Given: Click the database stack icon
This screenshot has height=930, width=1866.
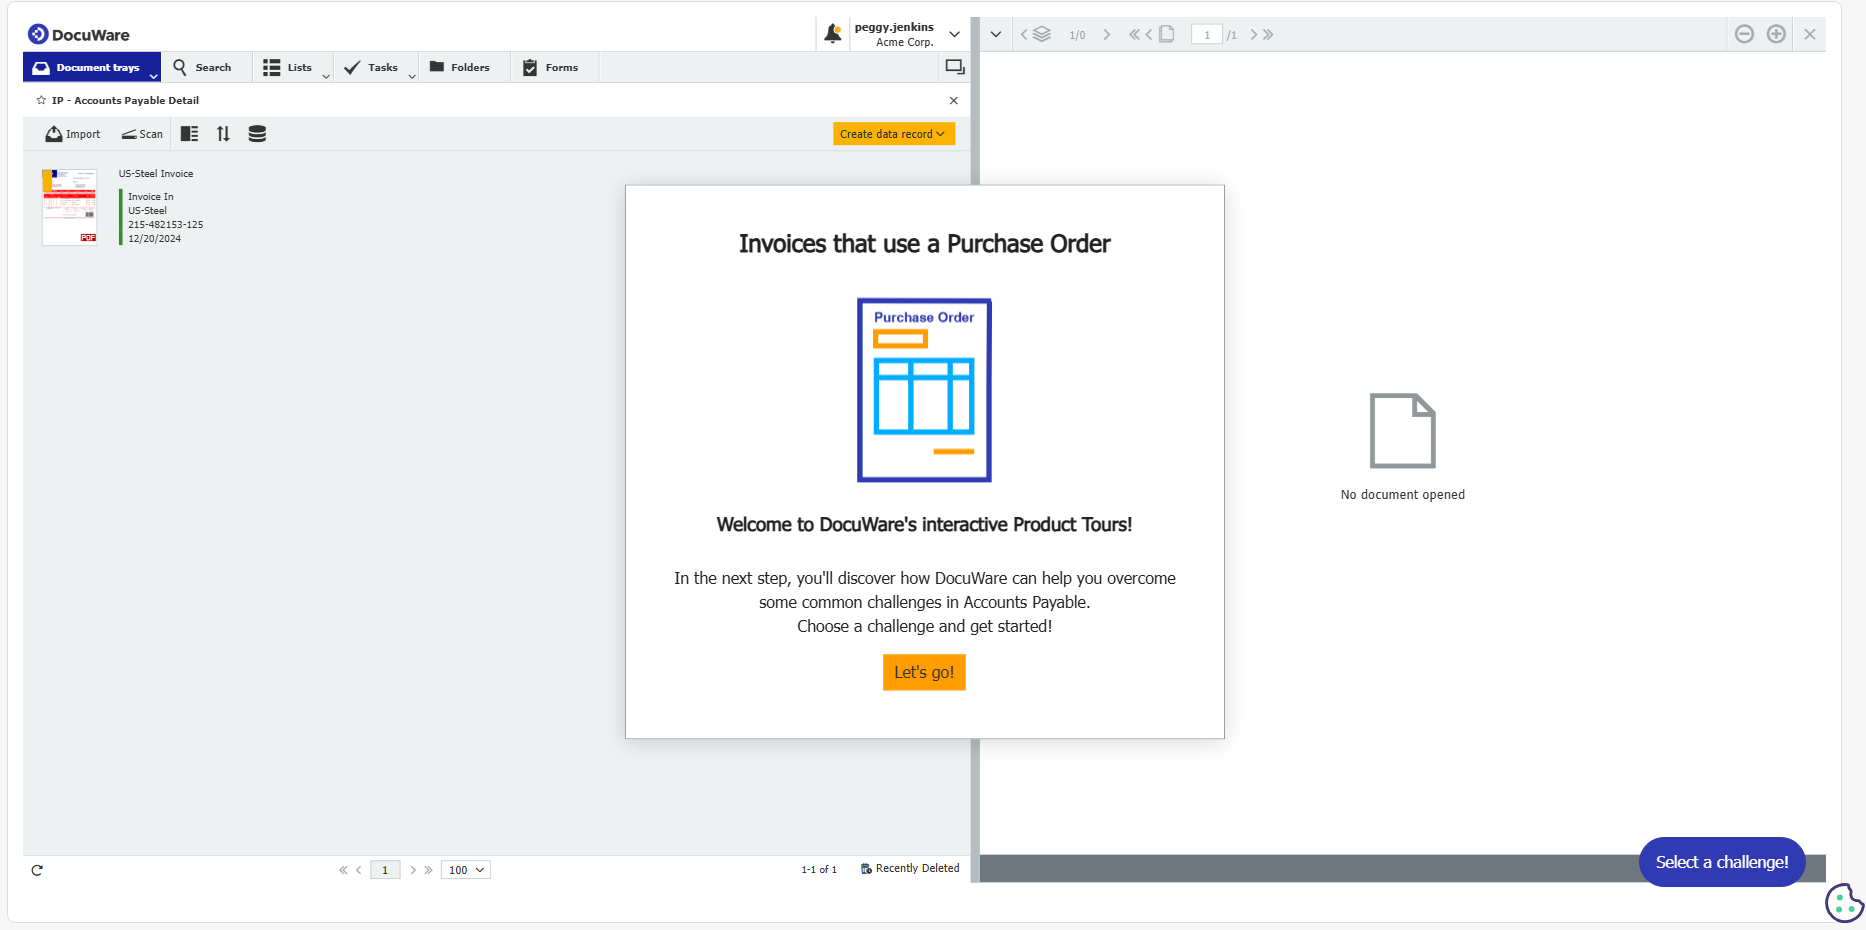Looking at the screenshot, I should (x=257, y=134).
